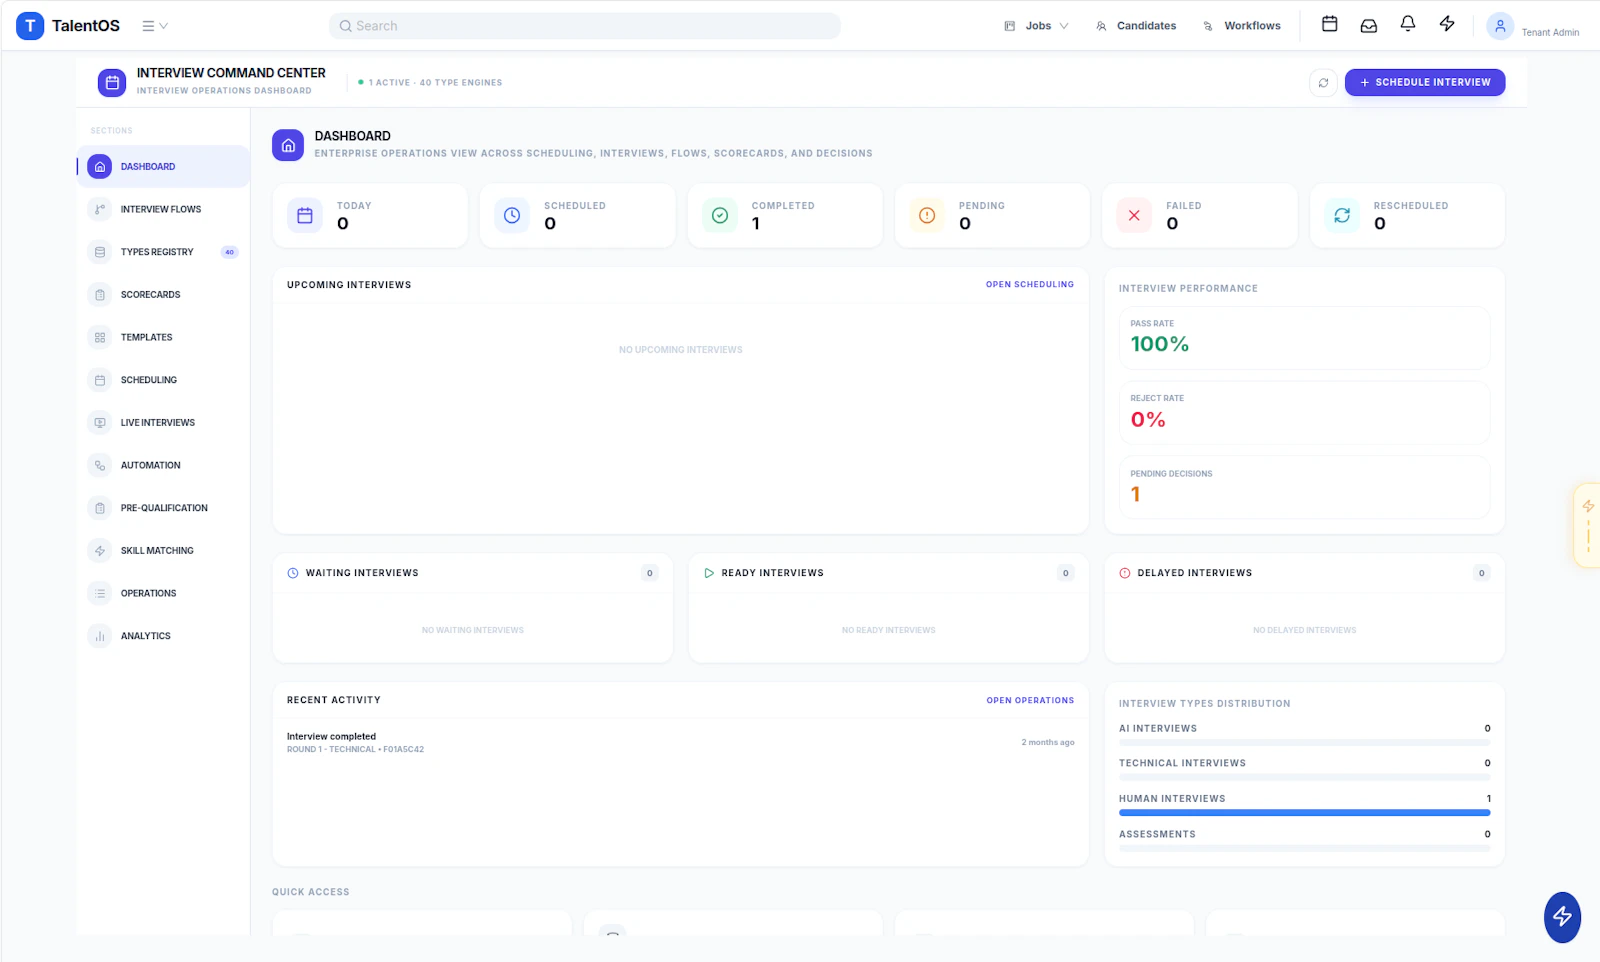Click the Automation sidebar icon
The width and height of the screenshot is (1600, 962).
click(100, 465)
